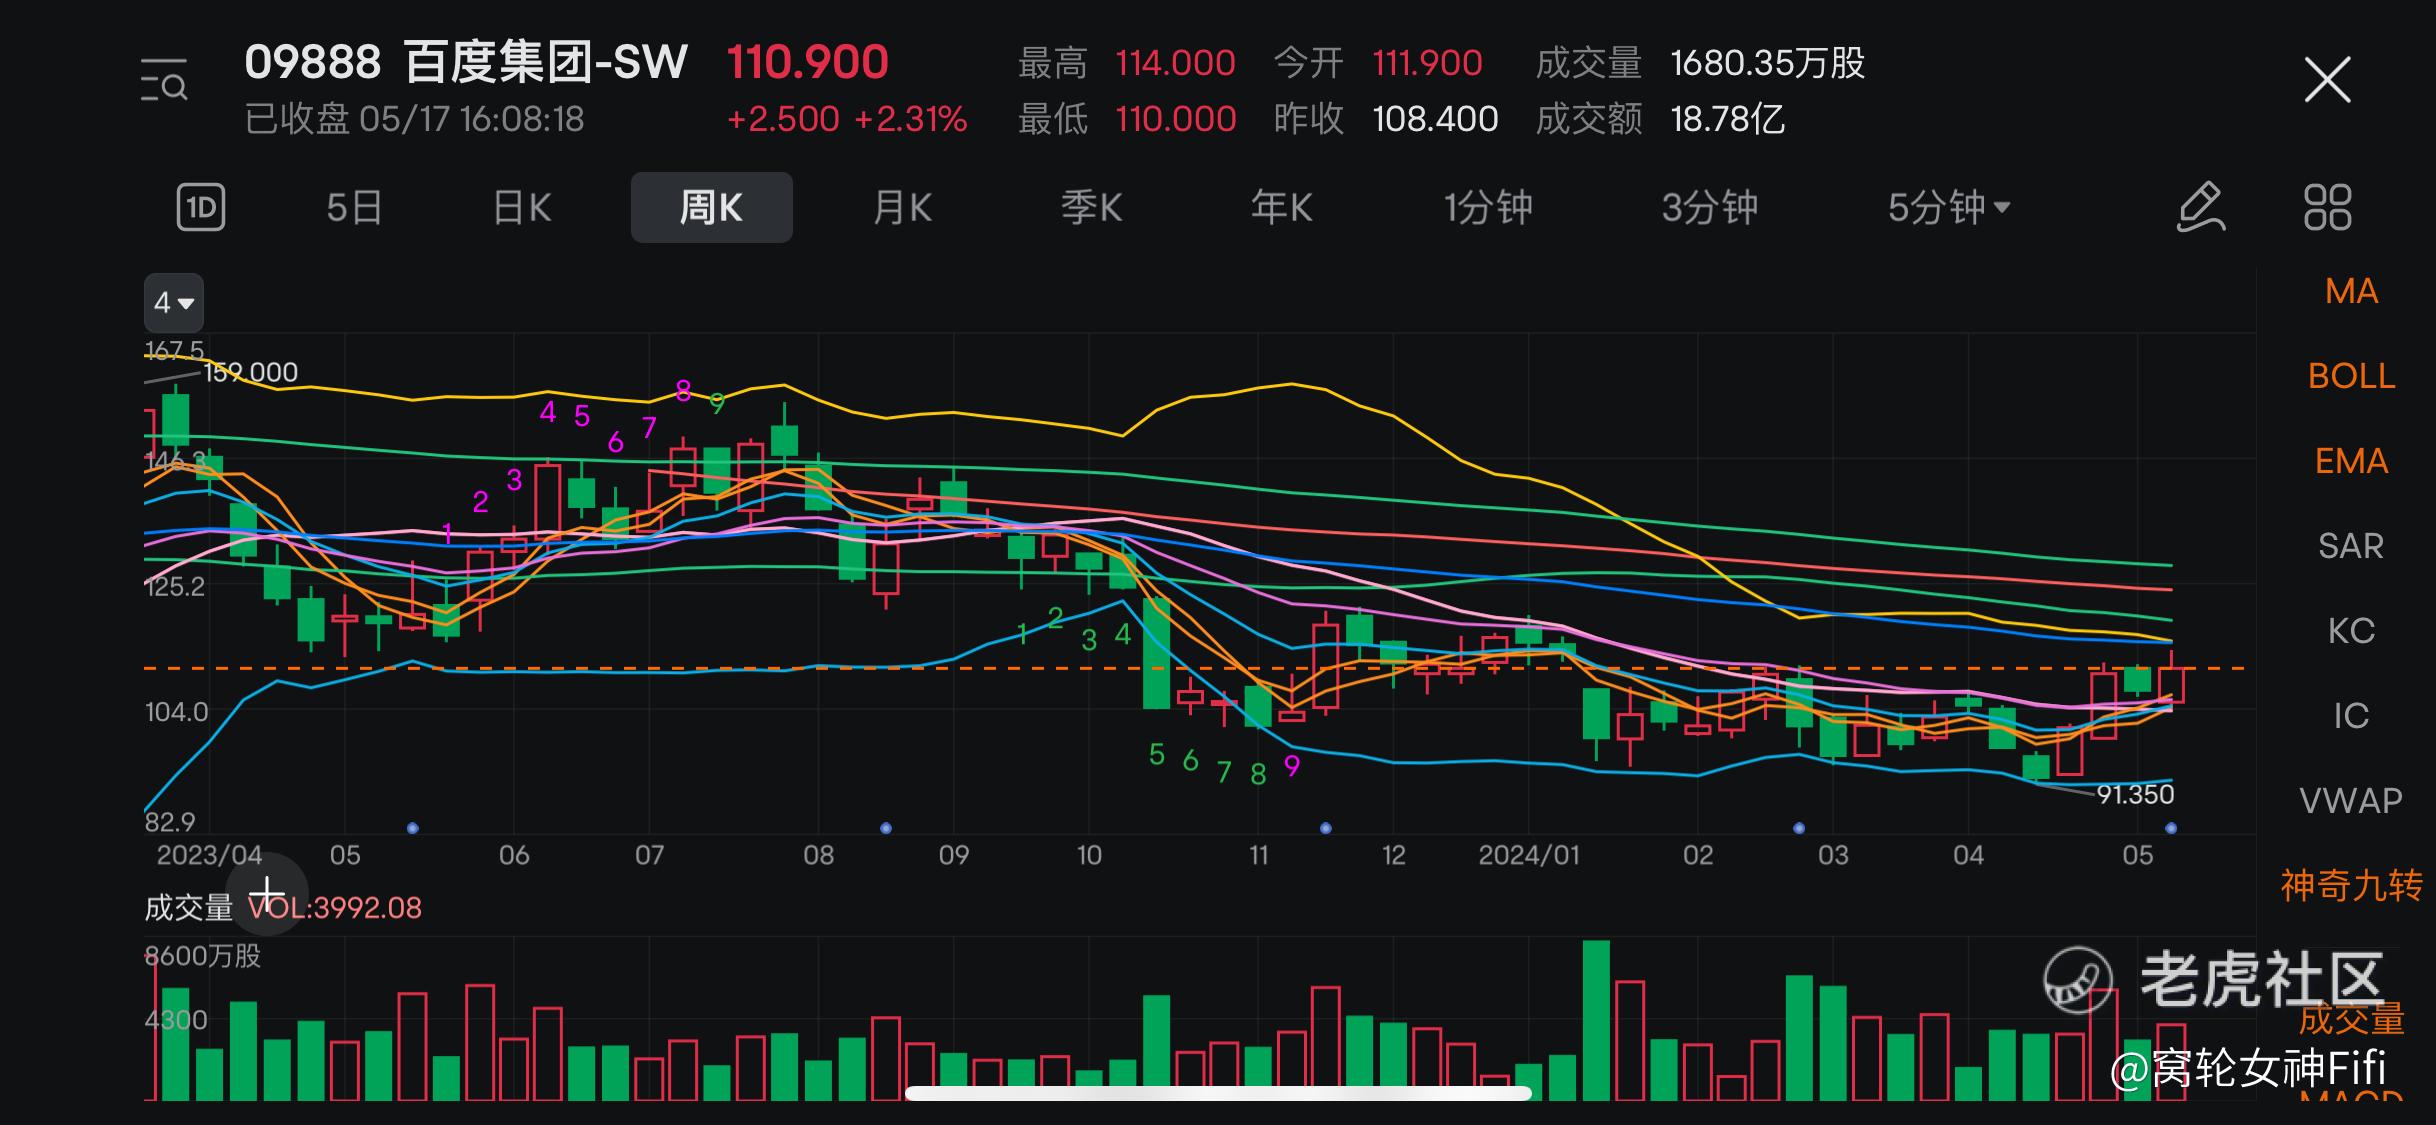This screenshot has width=2436, height=1125.
Task: Tap the blue event dot near 11
Action: point(1325,828)
